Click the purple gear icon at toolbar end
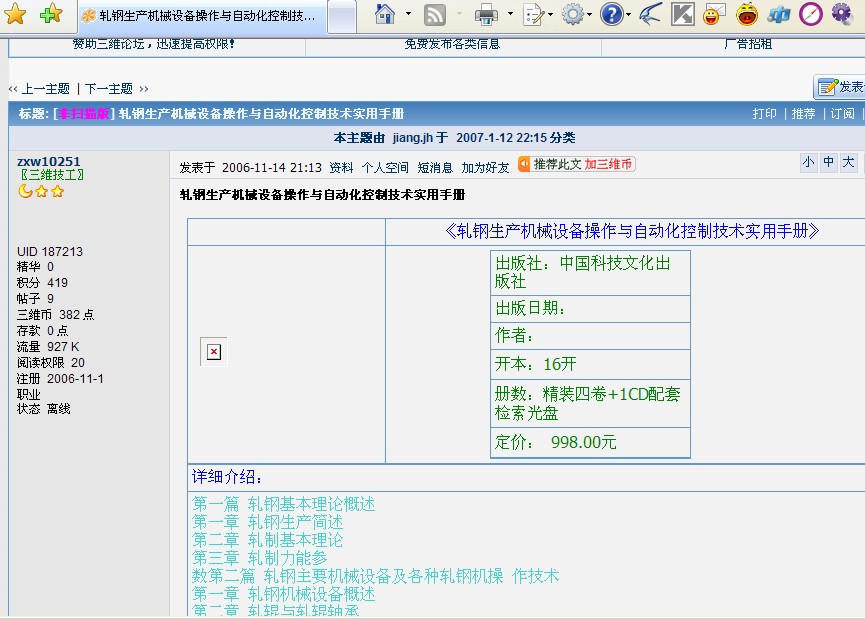The height and width of the screenshot is (619, 865). click(840, 13)
